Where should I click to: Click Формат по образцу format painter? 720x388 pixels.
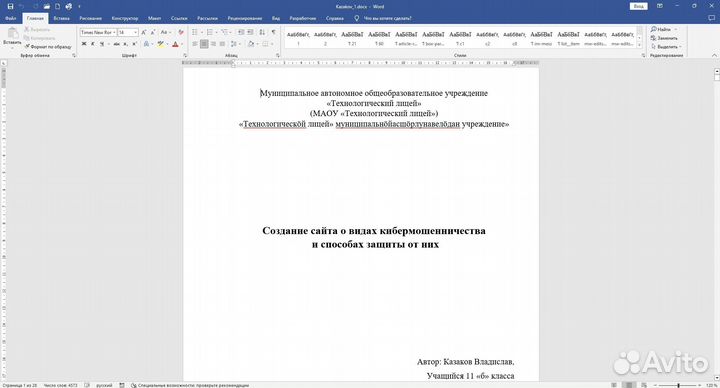(48, 47)
